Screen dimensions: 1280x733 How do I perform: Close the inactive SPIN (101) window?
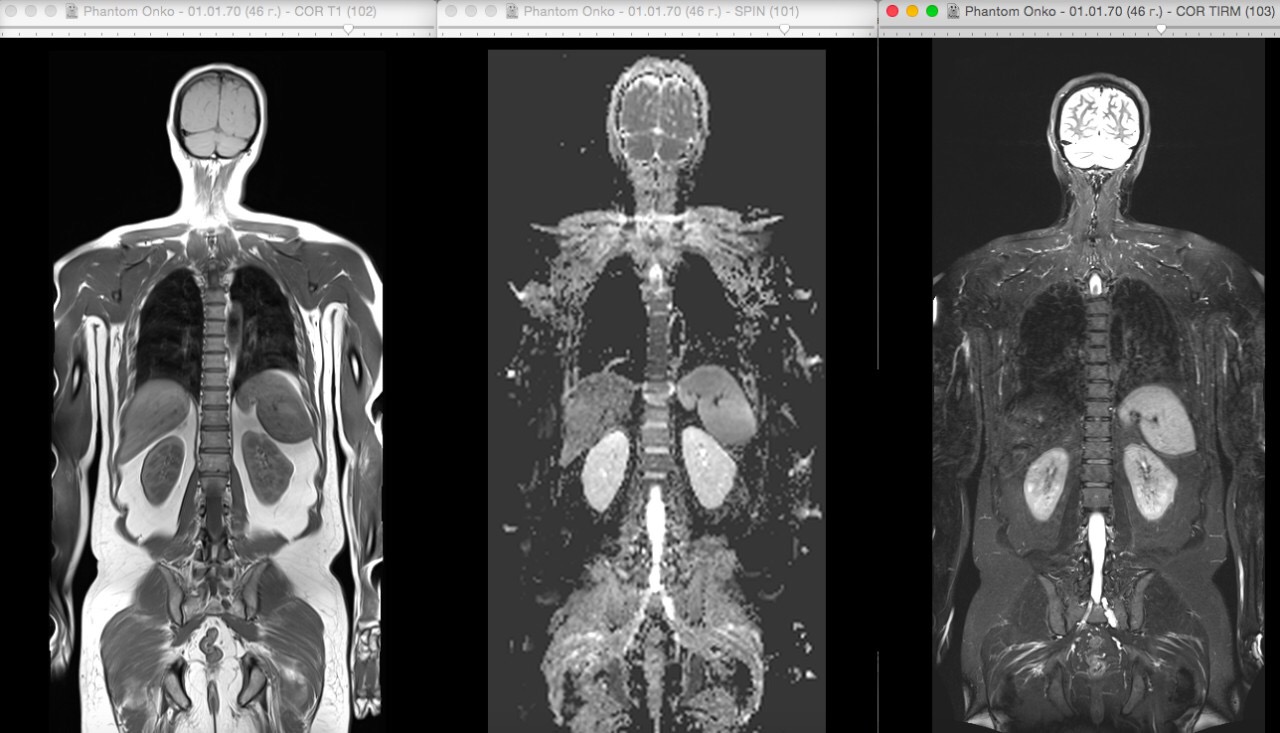click(452, 11)
